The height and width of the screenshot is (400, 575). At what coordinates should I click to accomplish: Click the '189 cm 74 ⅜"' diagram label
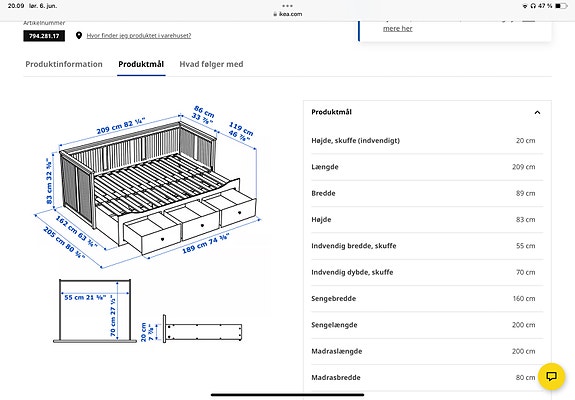(206, 243)
